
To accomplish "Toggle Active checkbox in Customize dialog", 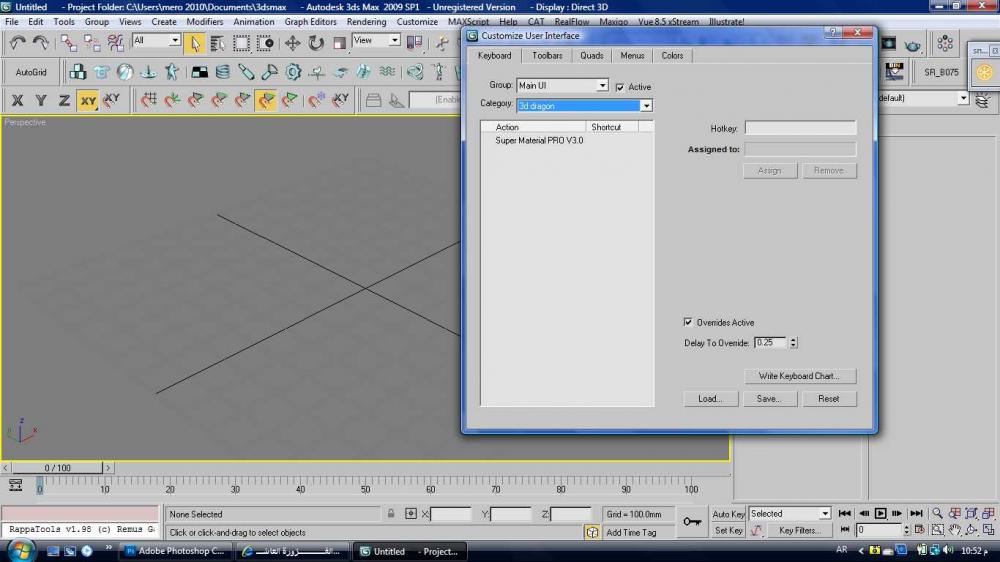I will point(620,87).
